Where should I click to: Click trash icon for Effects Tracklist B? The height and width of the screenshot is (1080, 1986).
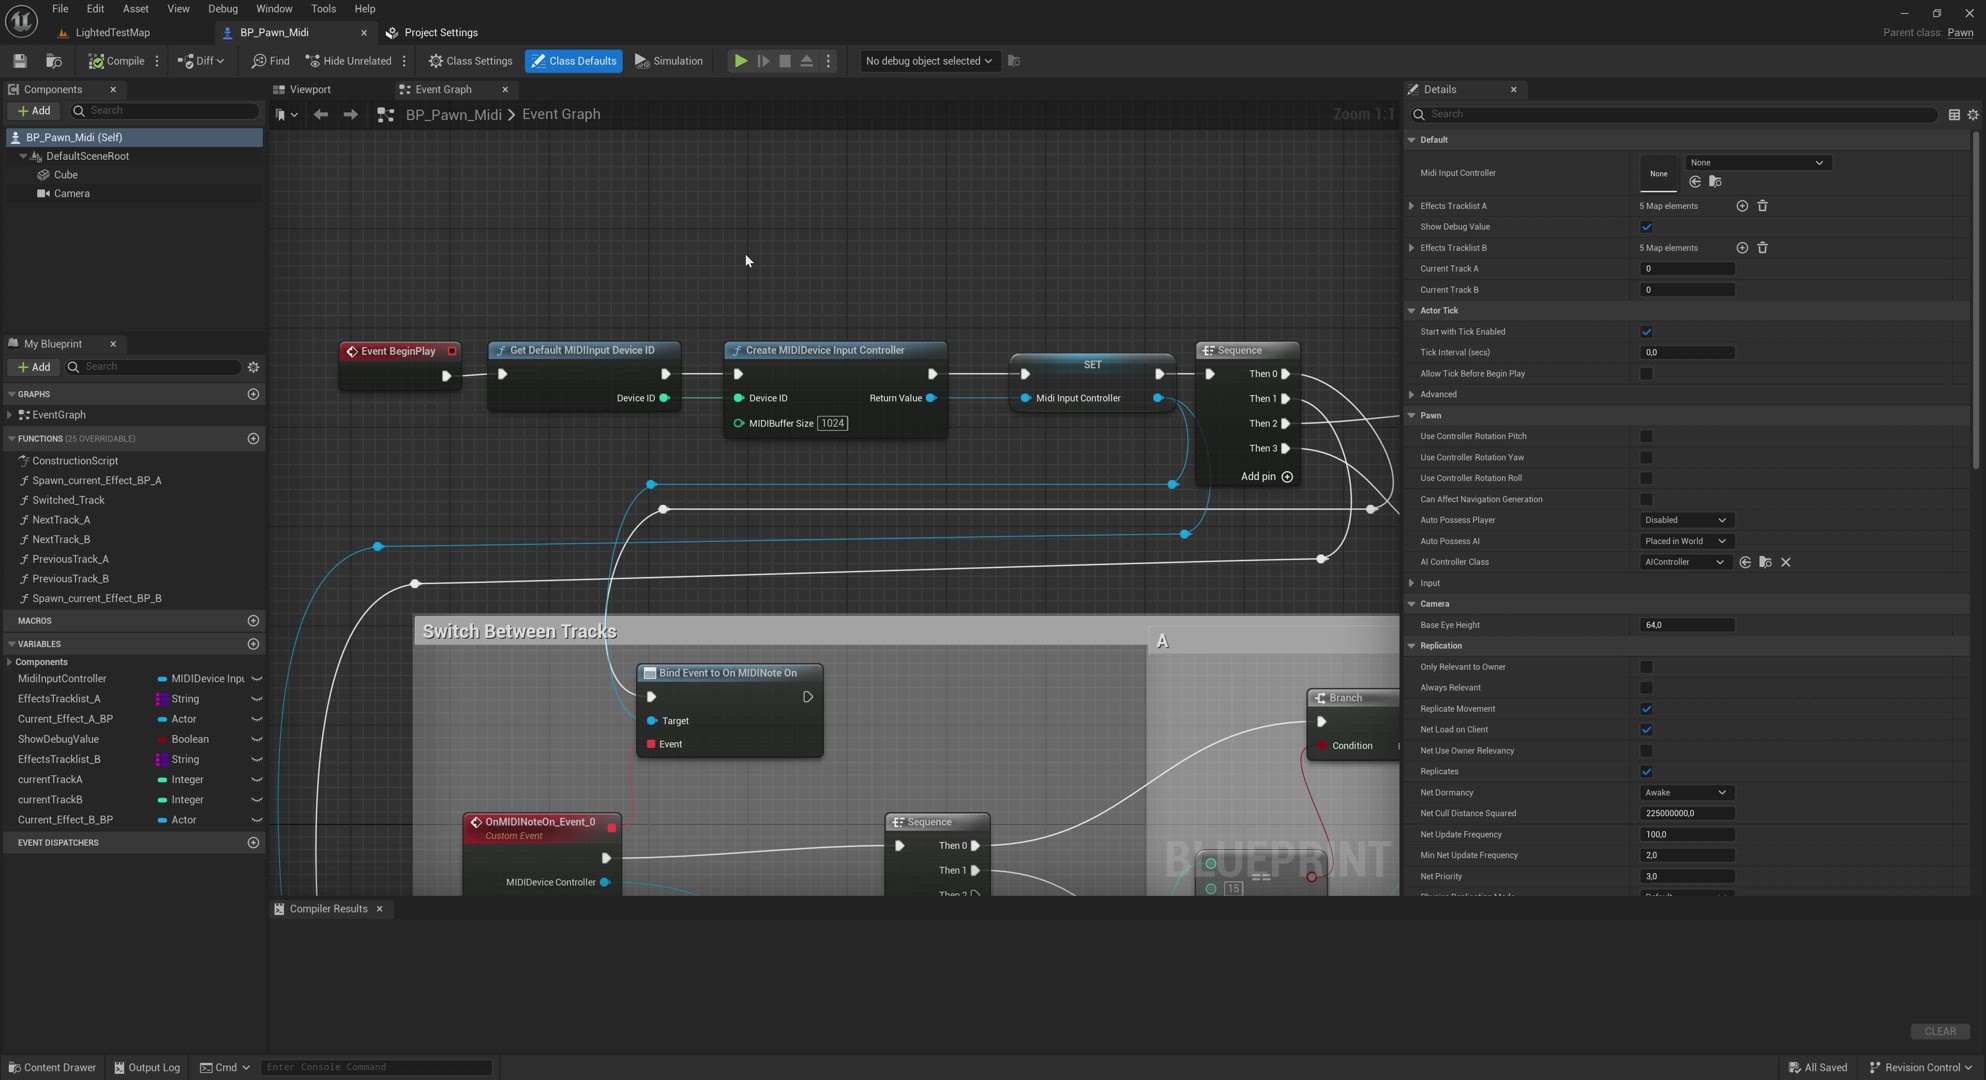(x=1763, y=248)
